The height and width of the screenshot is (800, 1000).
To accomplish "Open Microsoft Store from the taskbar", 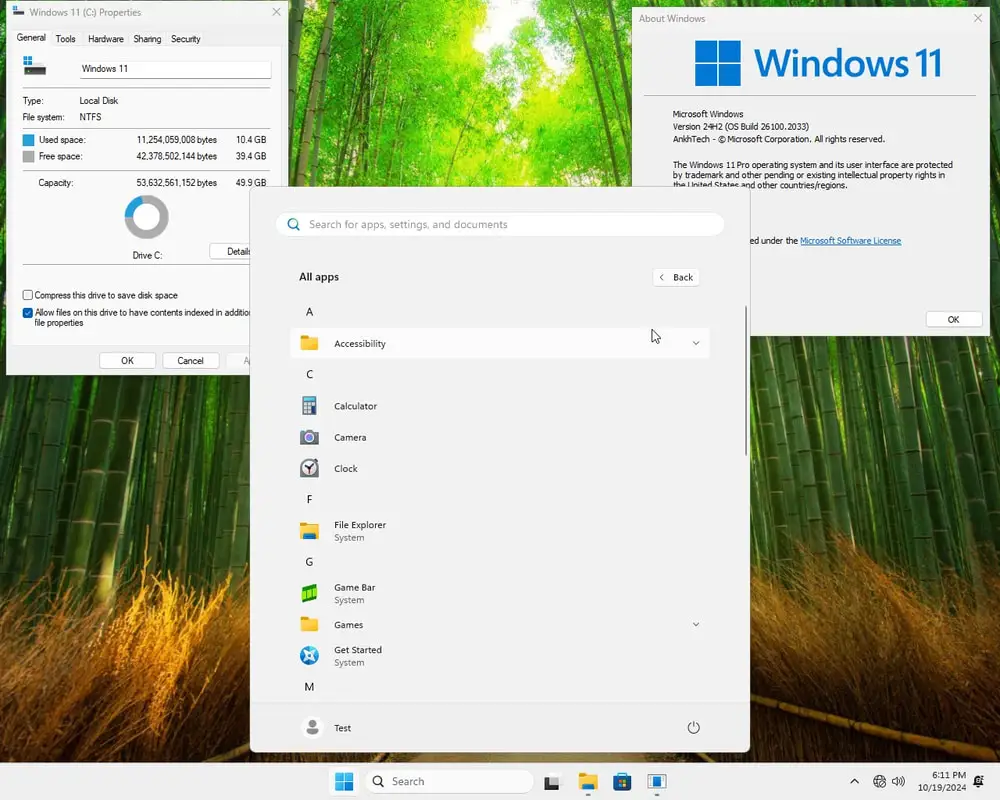I will (621, 782).
